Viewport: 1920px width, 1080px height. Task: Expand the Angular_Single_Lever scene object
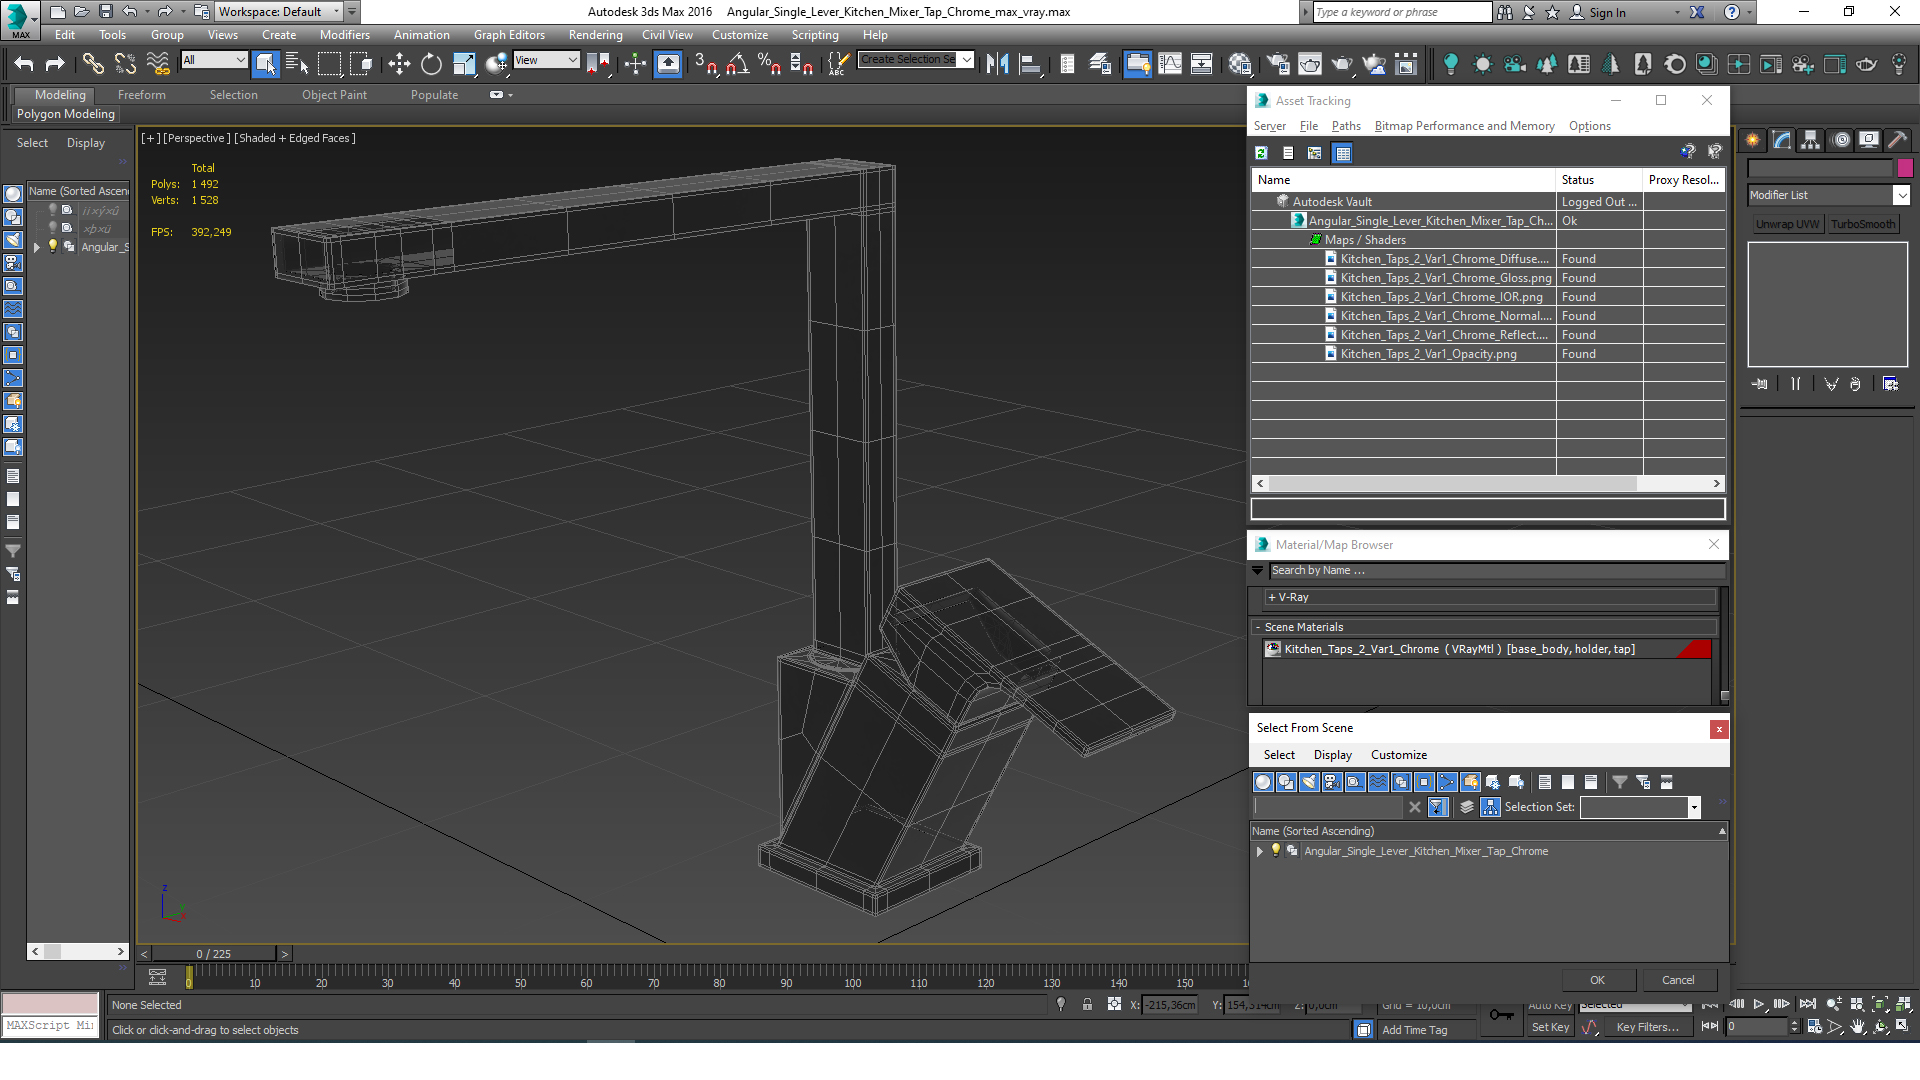pyautogui.click(x=1259, y=851)
